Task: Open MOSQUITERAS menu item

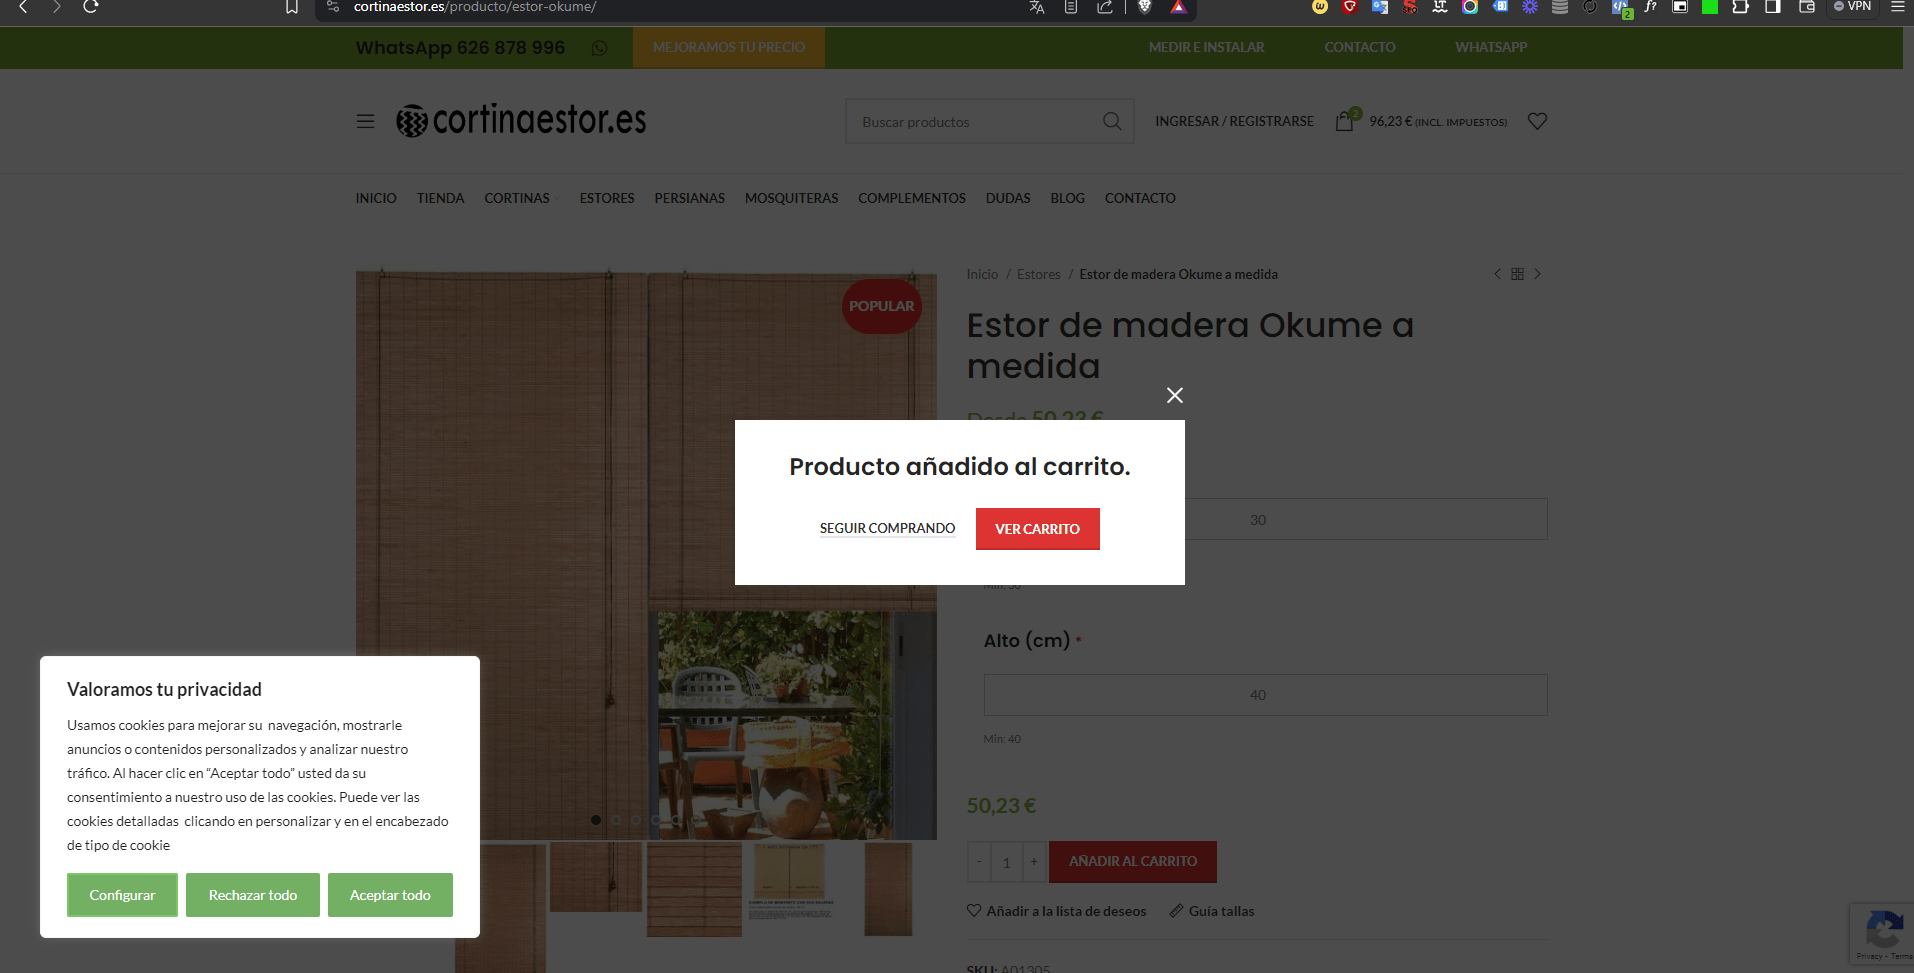Action: coord(791,198)
